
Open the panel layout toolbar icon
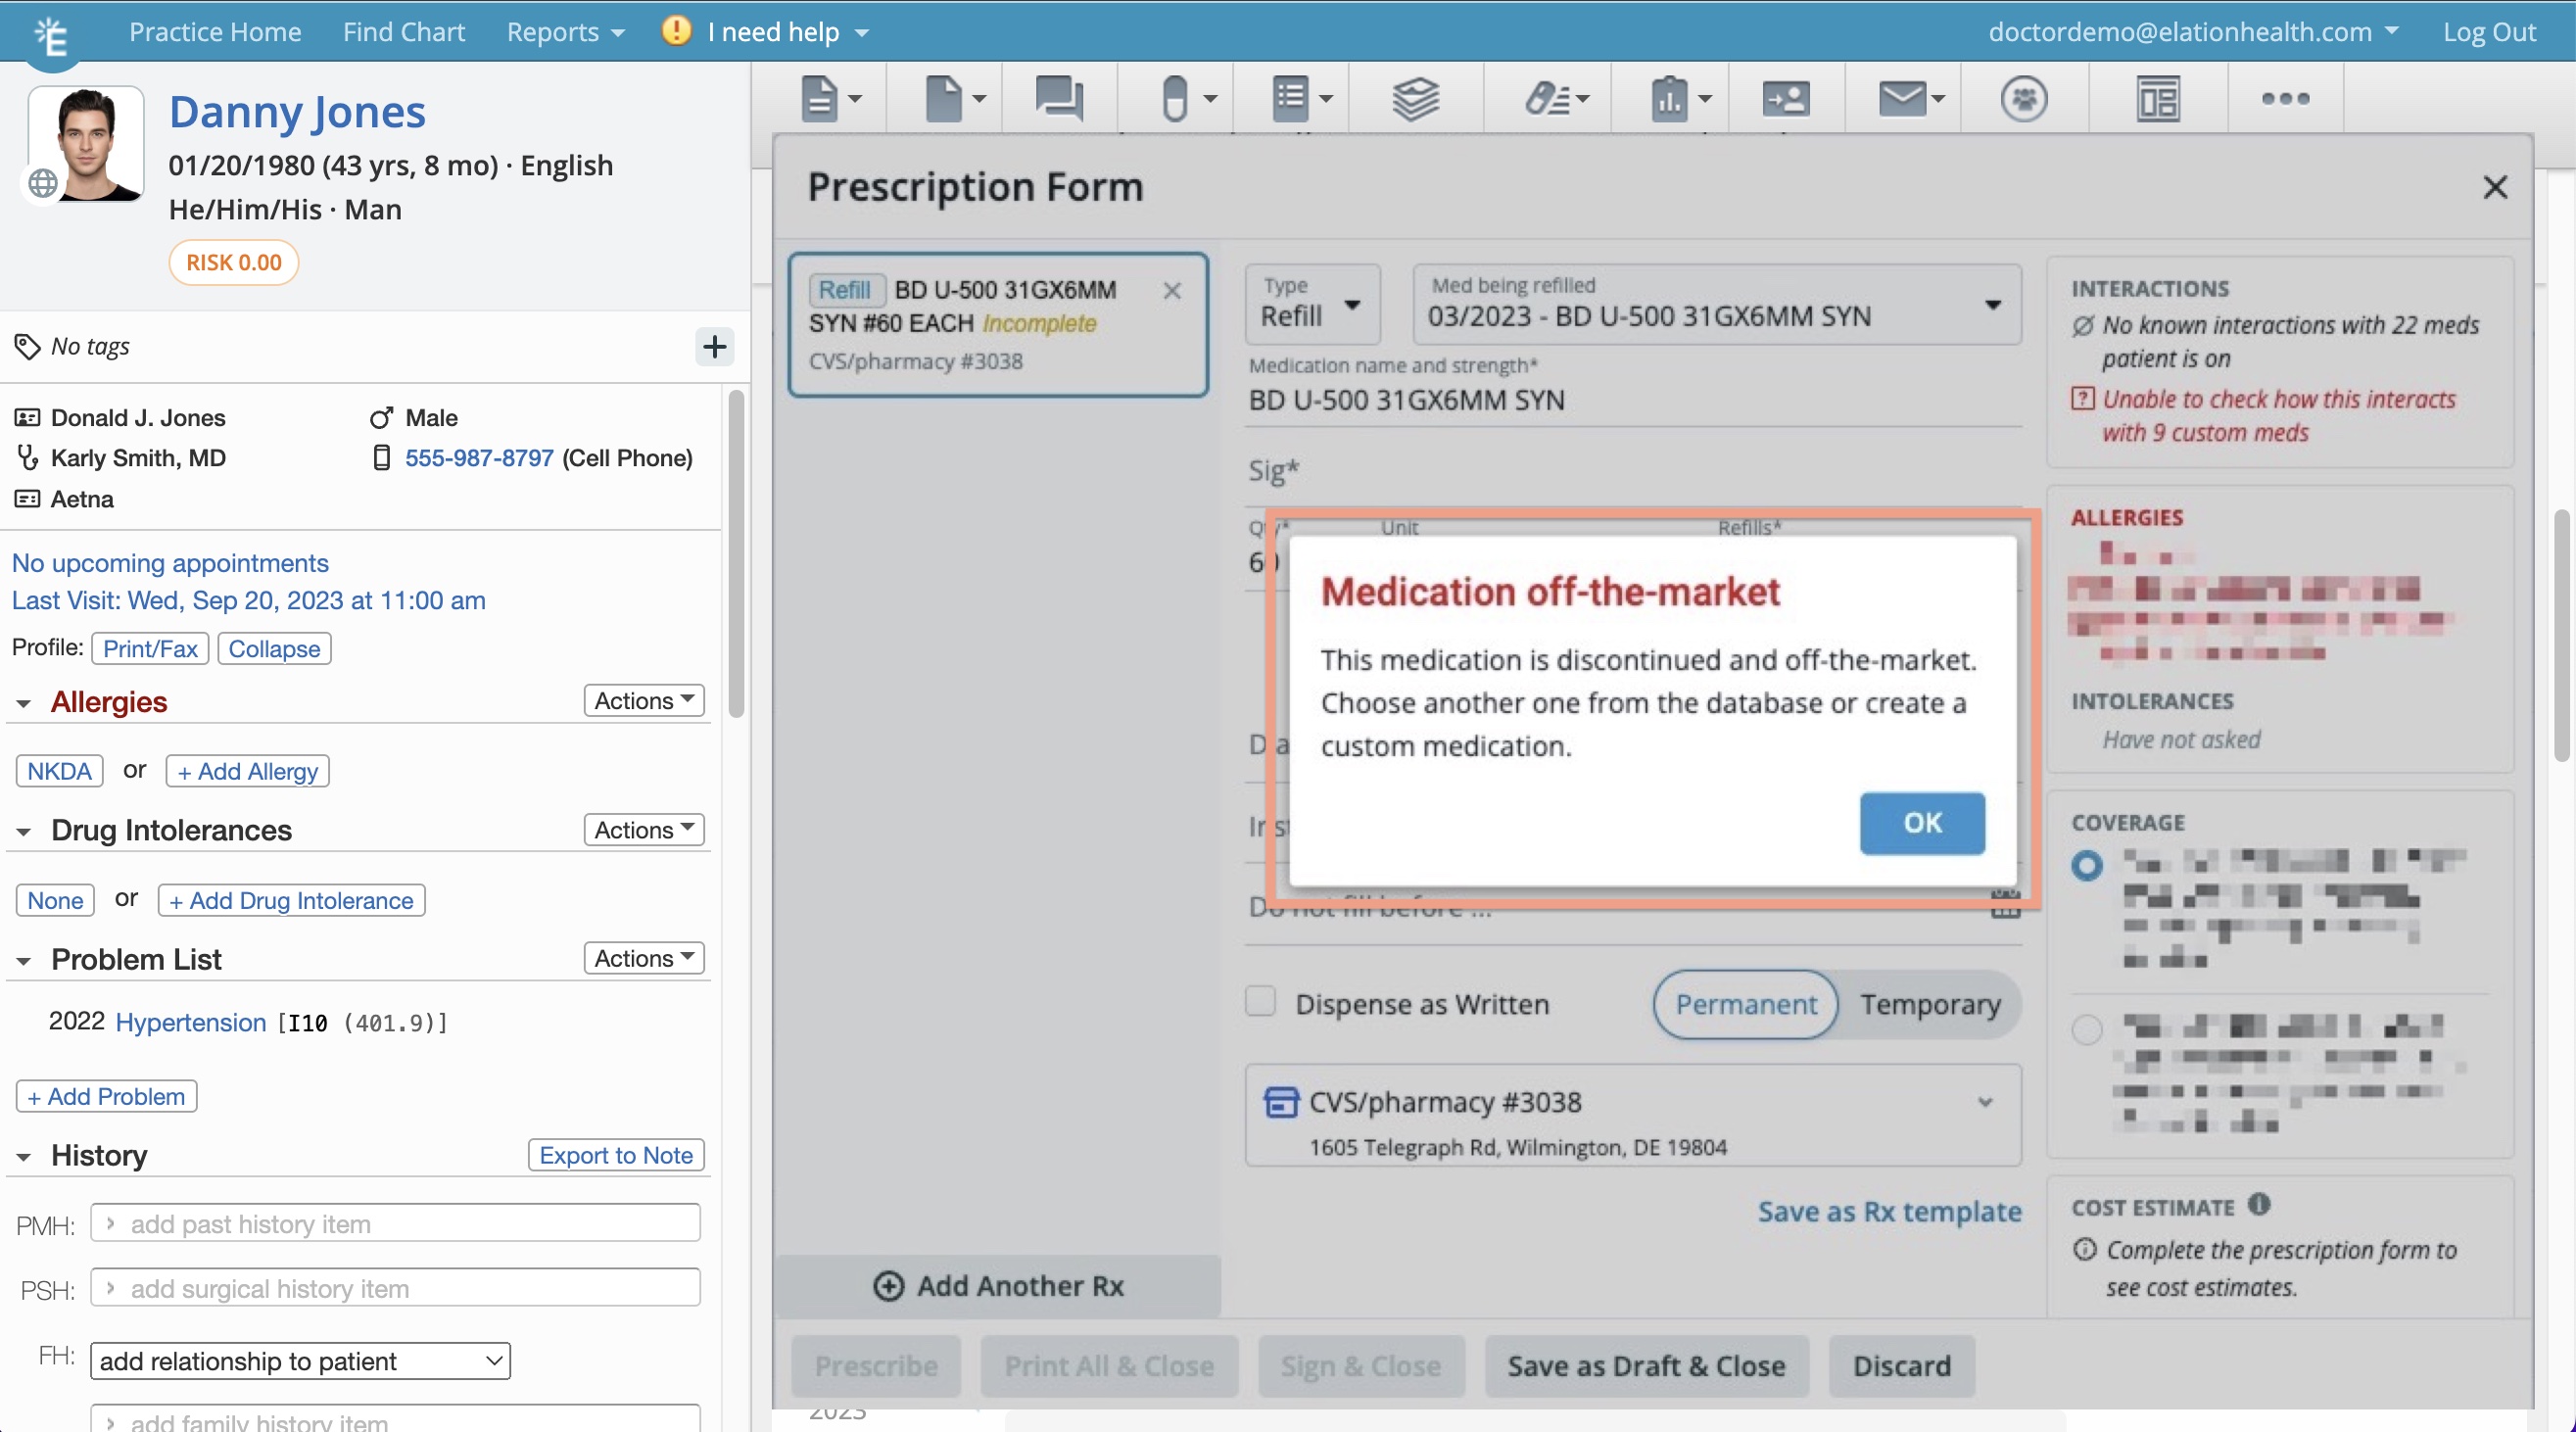[x=2158, y=98]
